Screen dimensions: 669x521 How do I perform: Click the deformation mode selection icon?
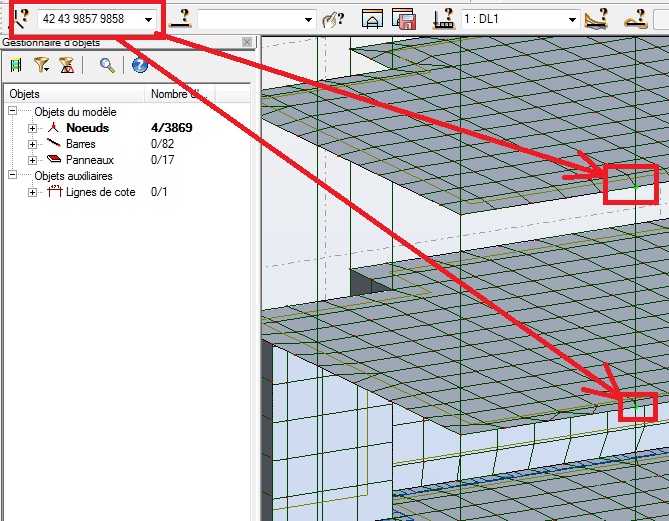(596, 19)
